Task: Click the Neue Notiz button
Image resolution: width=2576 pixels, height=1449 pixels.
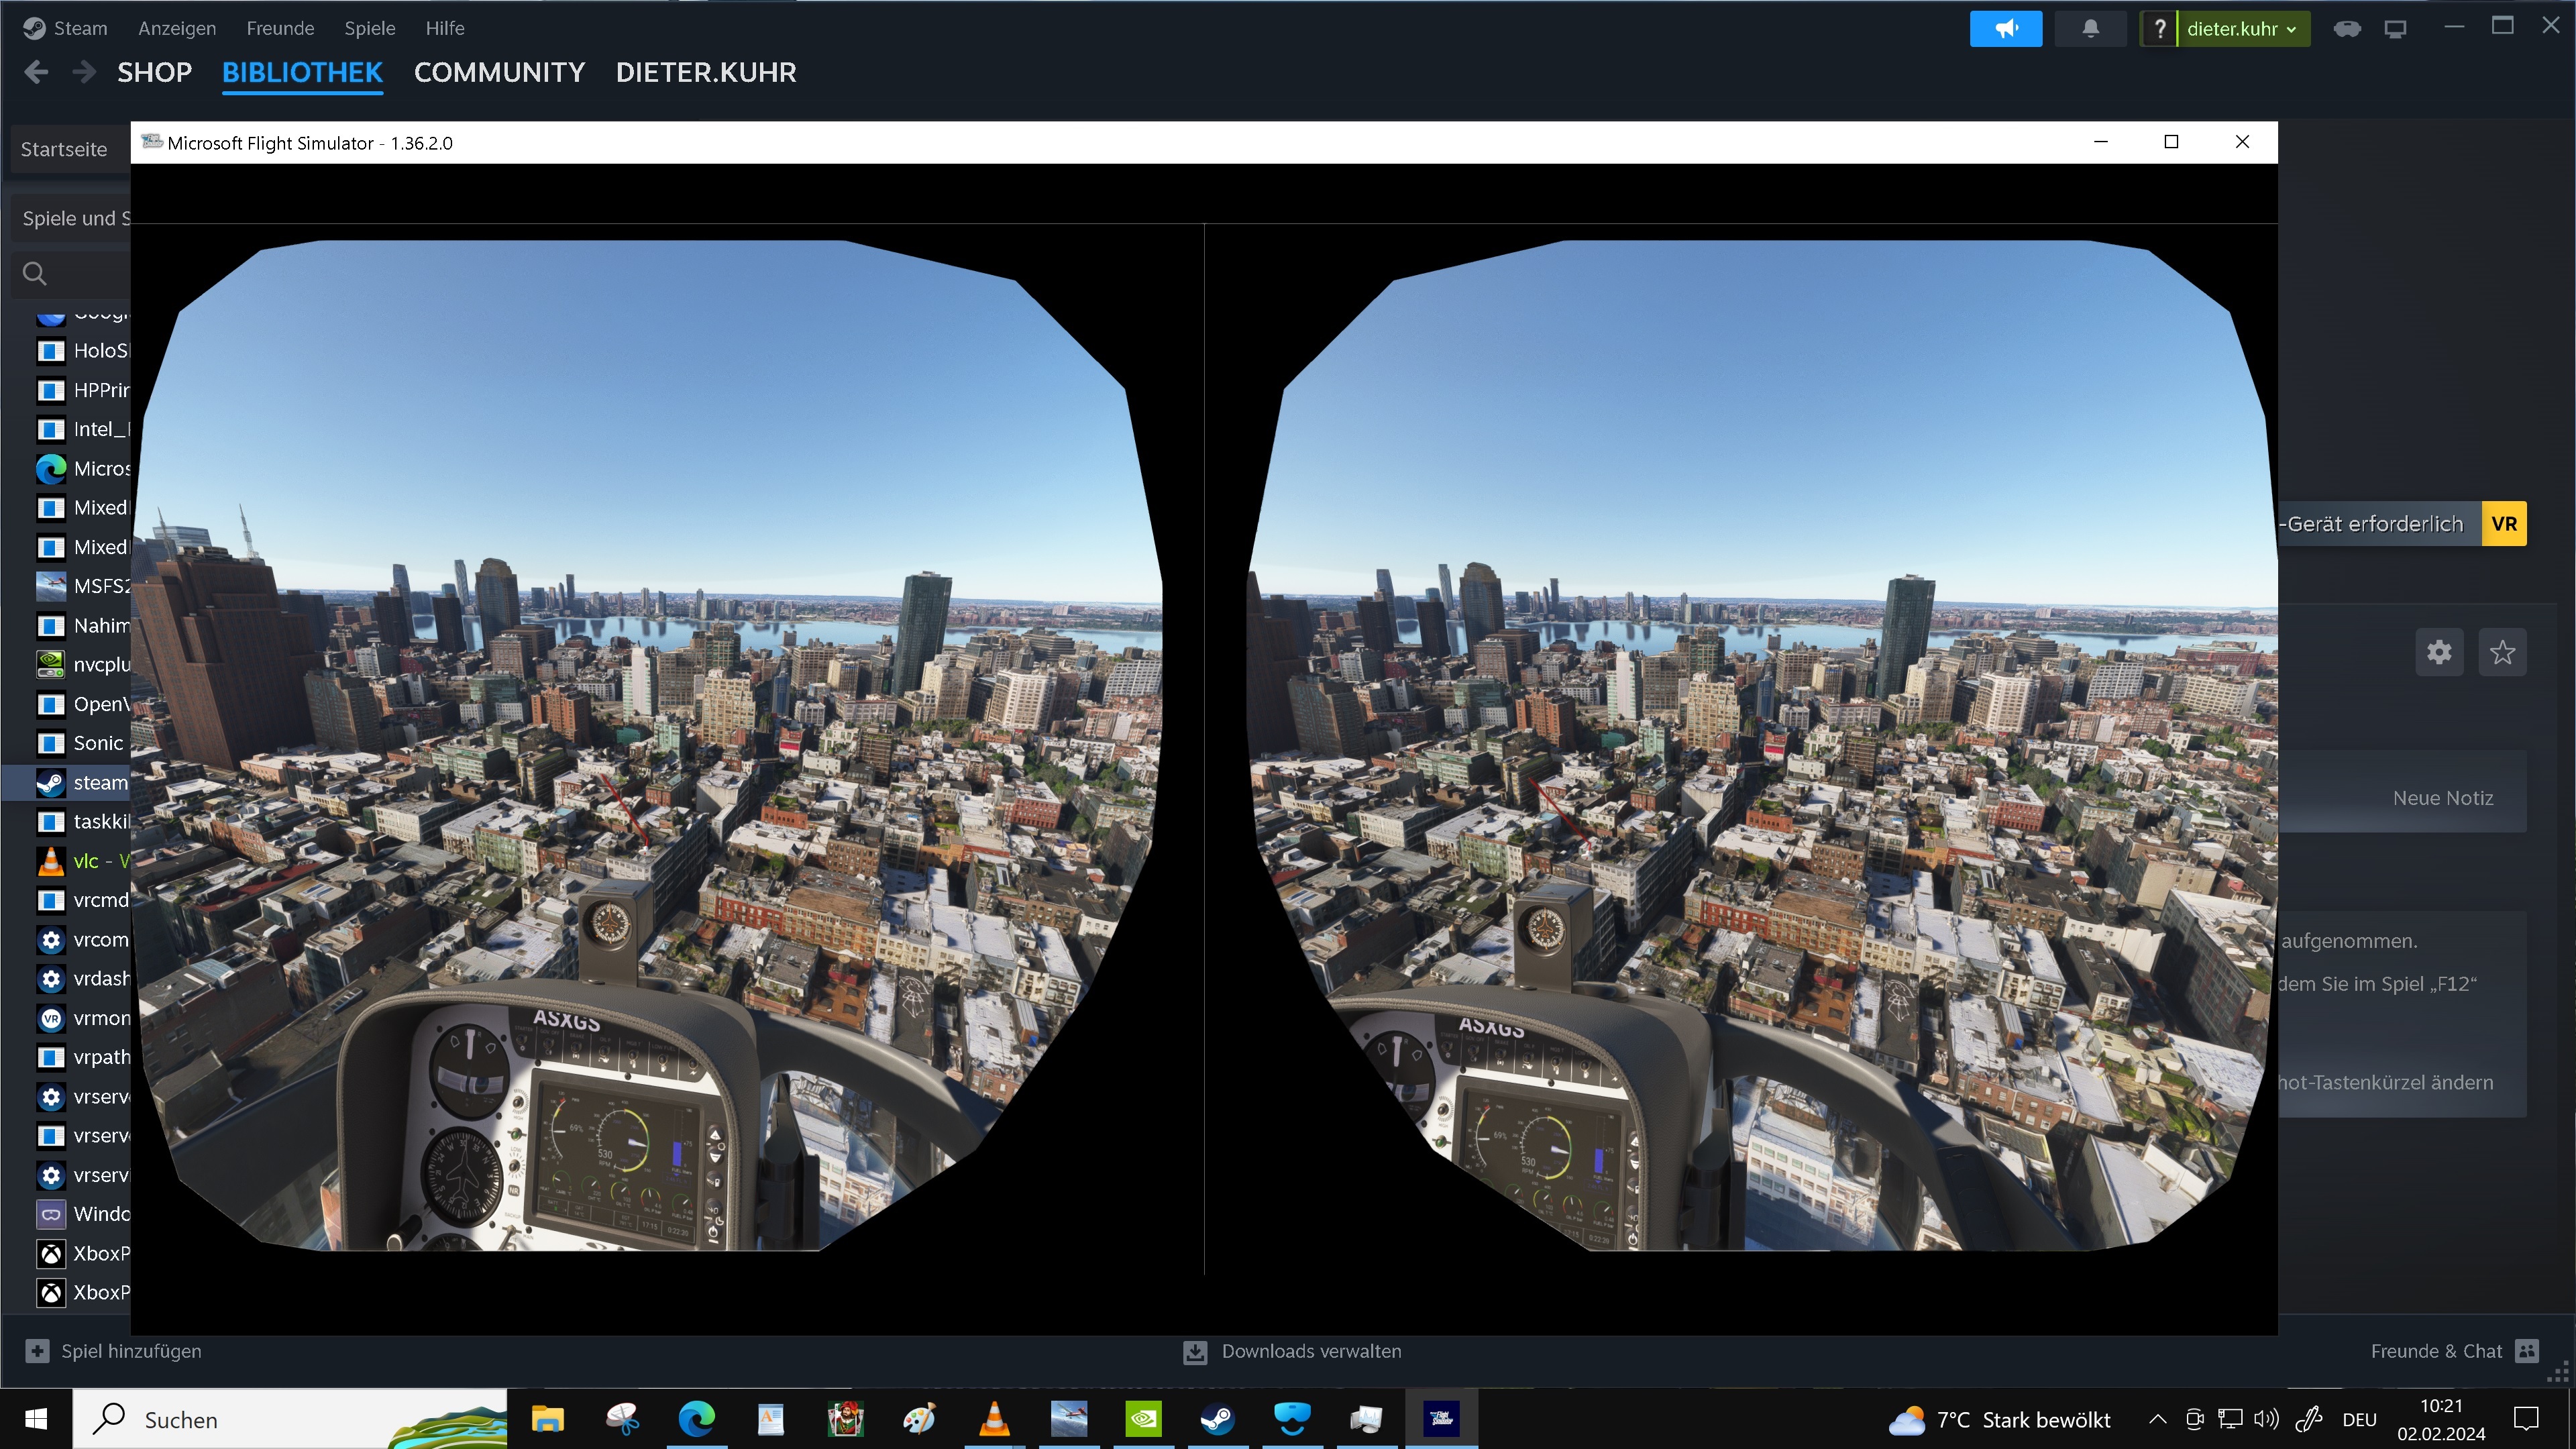Action: point(2443,798)
